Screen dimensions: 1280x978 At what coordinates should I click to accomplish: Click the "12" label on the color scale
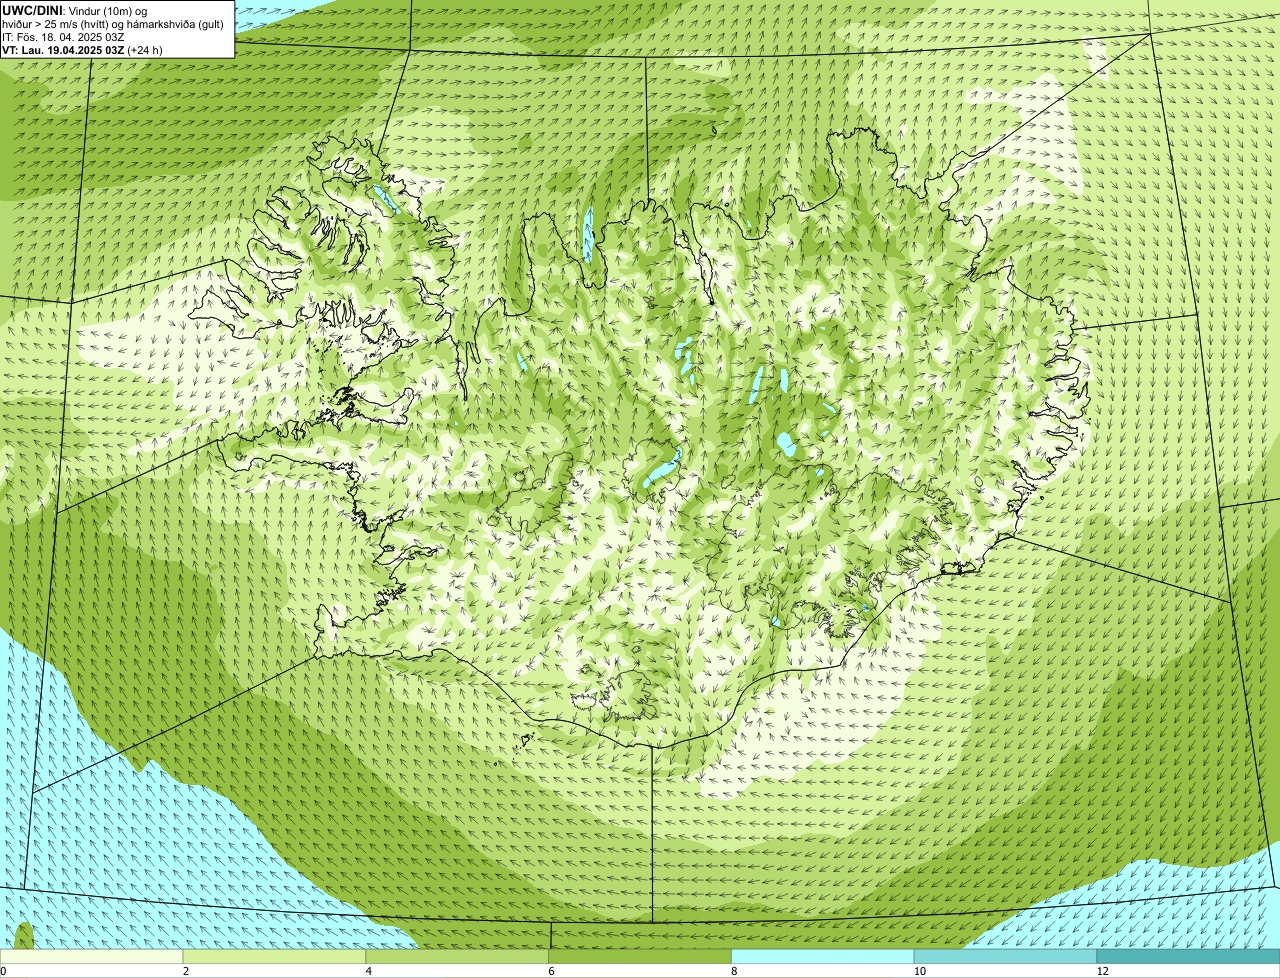[1102, 971]
